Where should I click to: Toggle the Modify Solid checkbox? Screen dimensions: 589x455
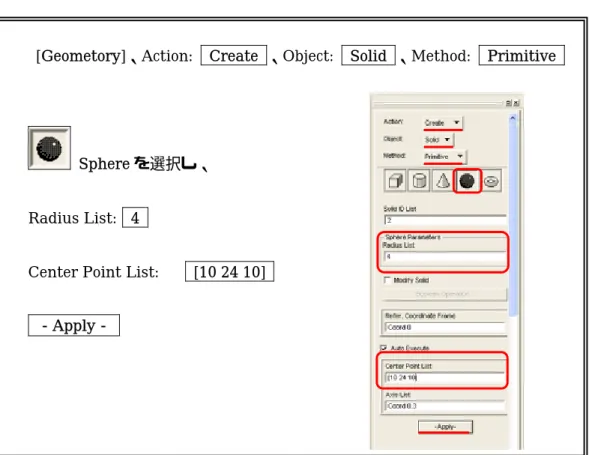[387, 280]
